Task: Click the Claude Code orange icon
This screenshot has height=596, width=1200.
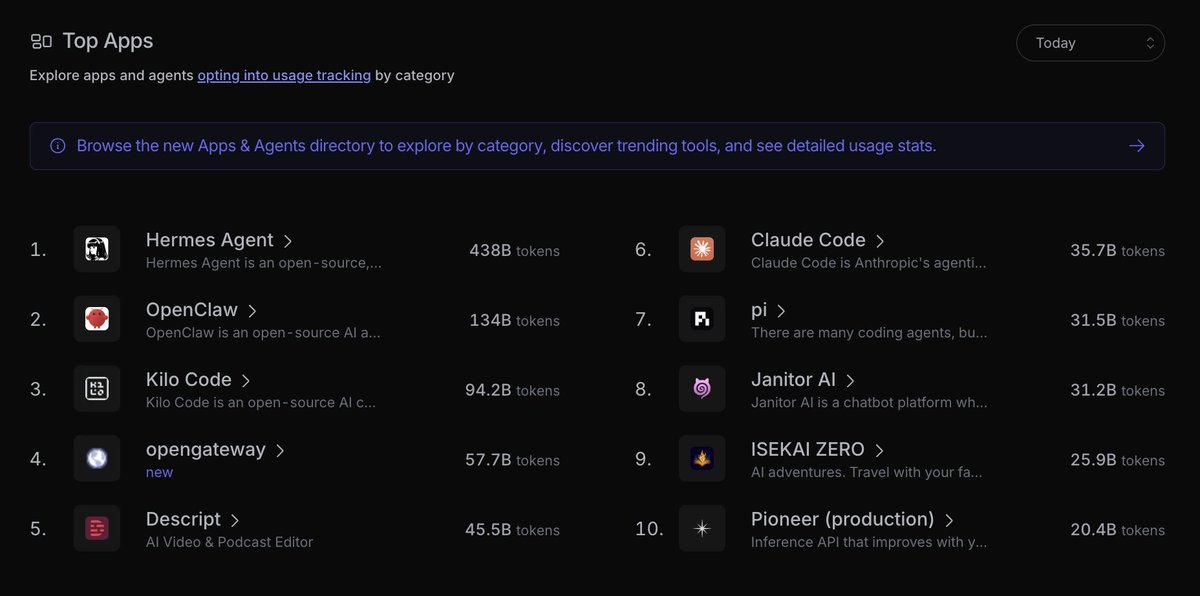Action: click(x=702, y=249)
